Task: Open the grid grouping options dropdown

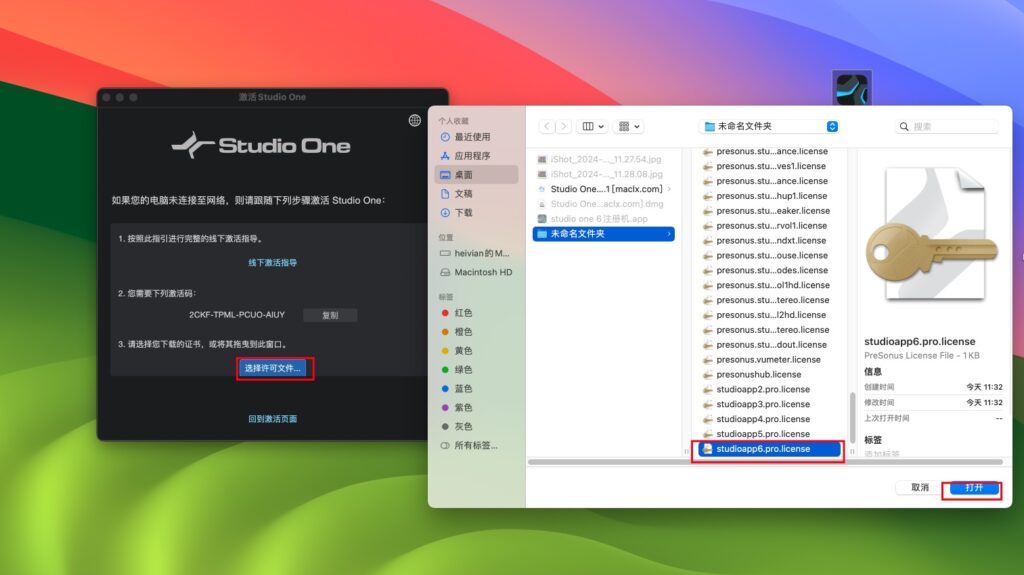Action: point(629,127)
